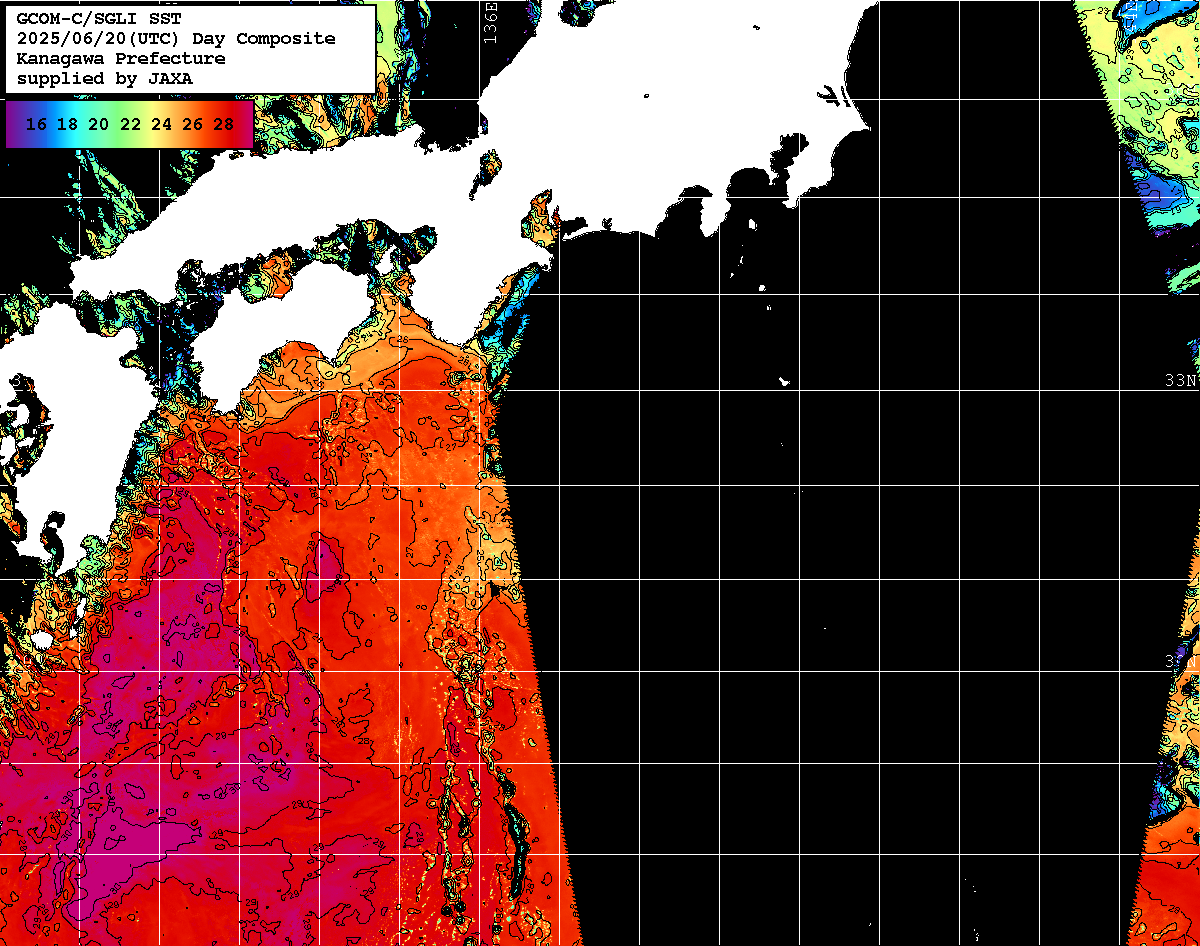Pick the 26 degree value on color scale
Image resolution: width=1200 pixels, height=946 pixels.
point(192,124)
